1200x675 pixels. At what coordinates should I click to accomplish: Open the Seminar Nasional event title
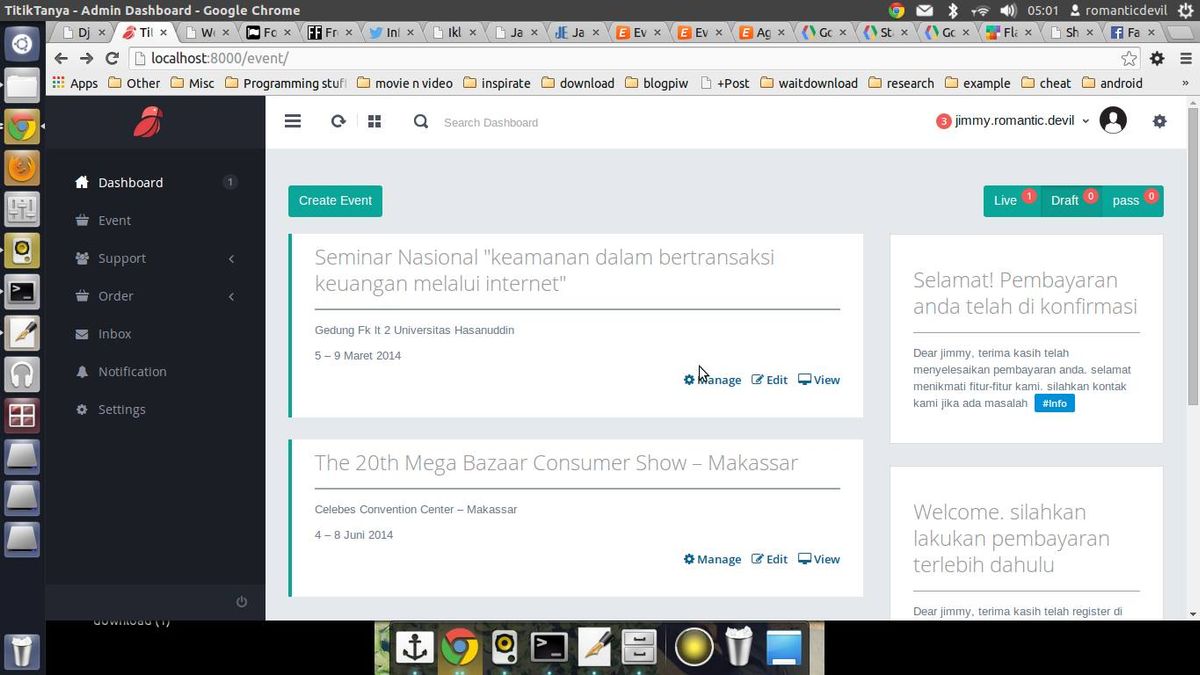[x=545, y=270]
